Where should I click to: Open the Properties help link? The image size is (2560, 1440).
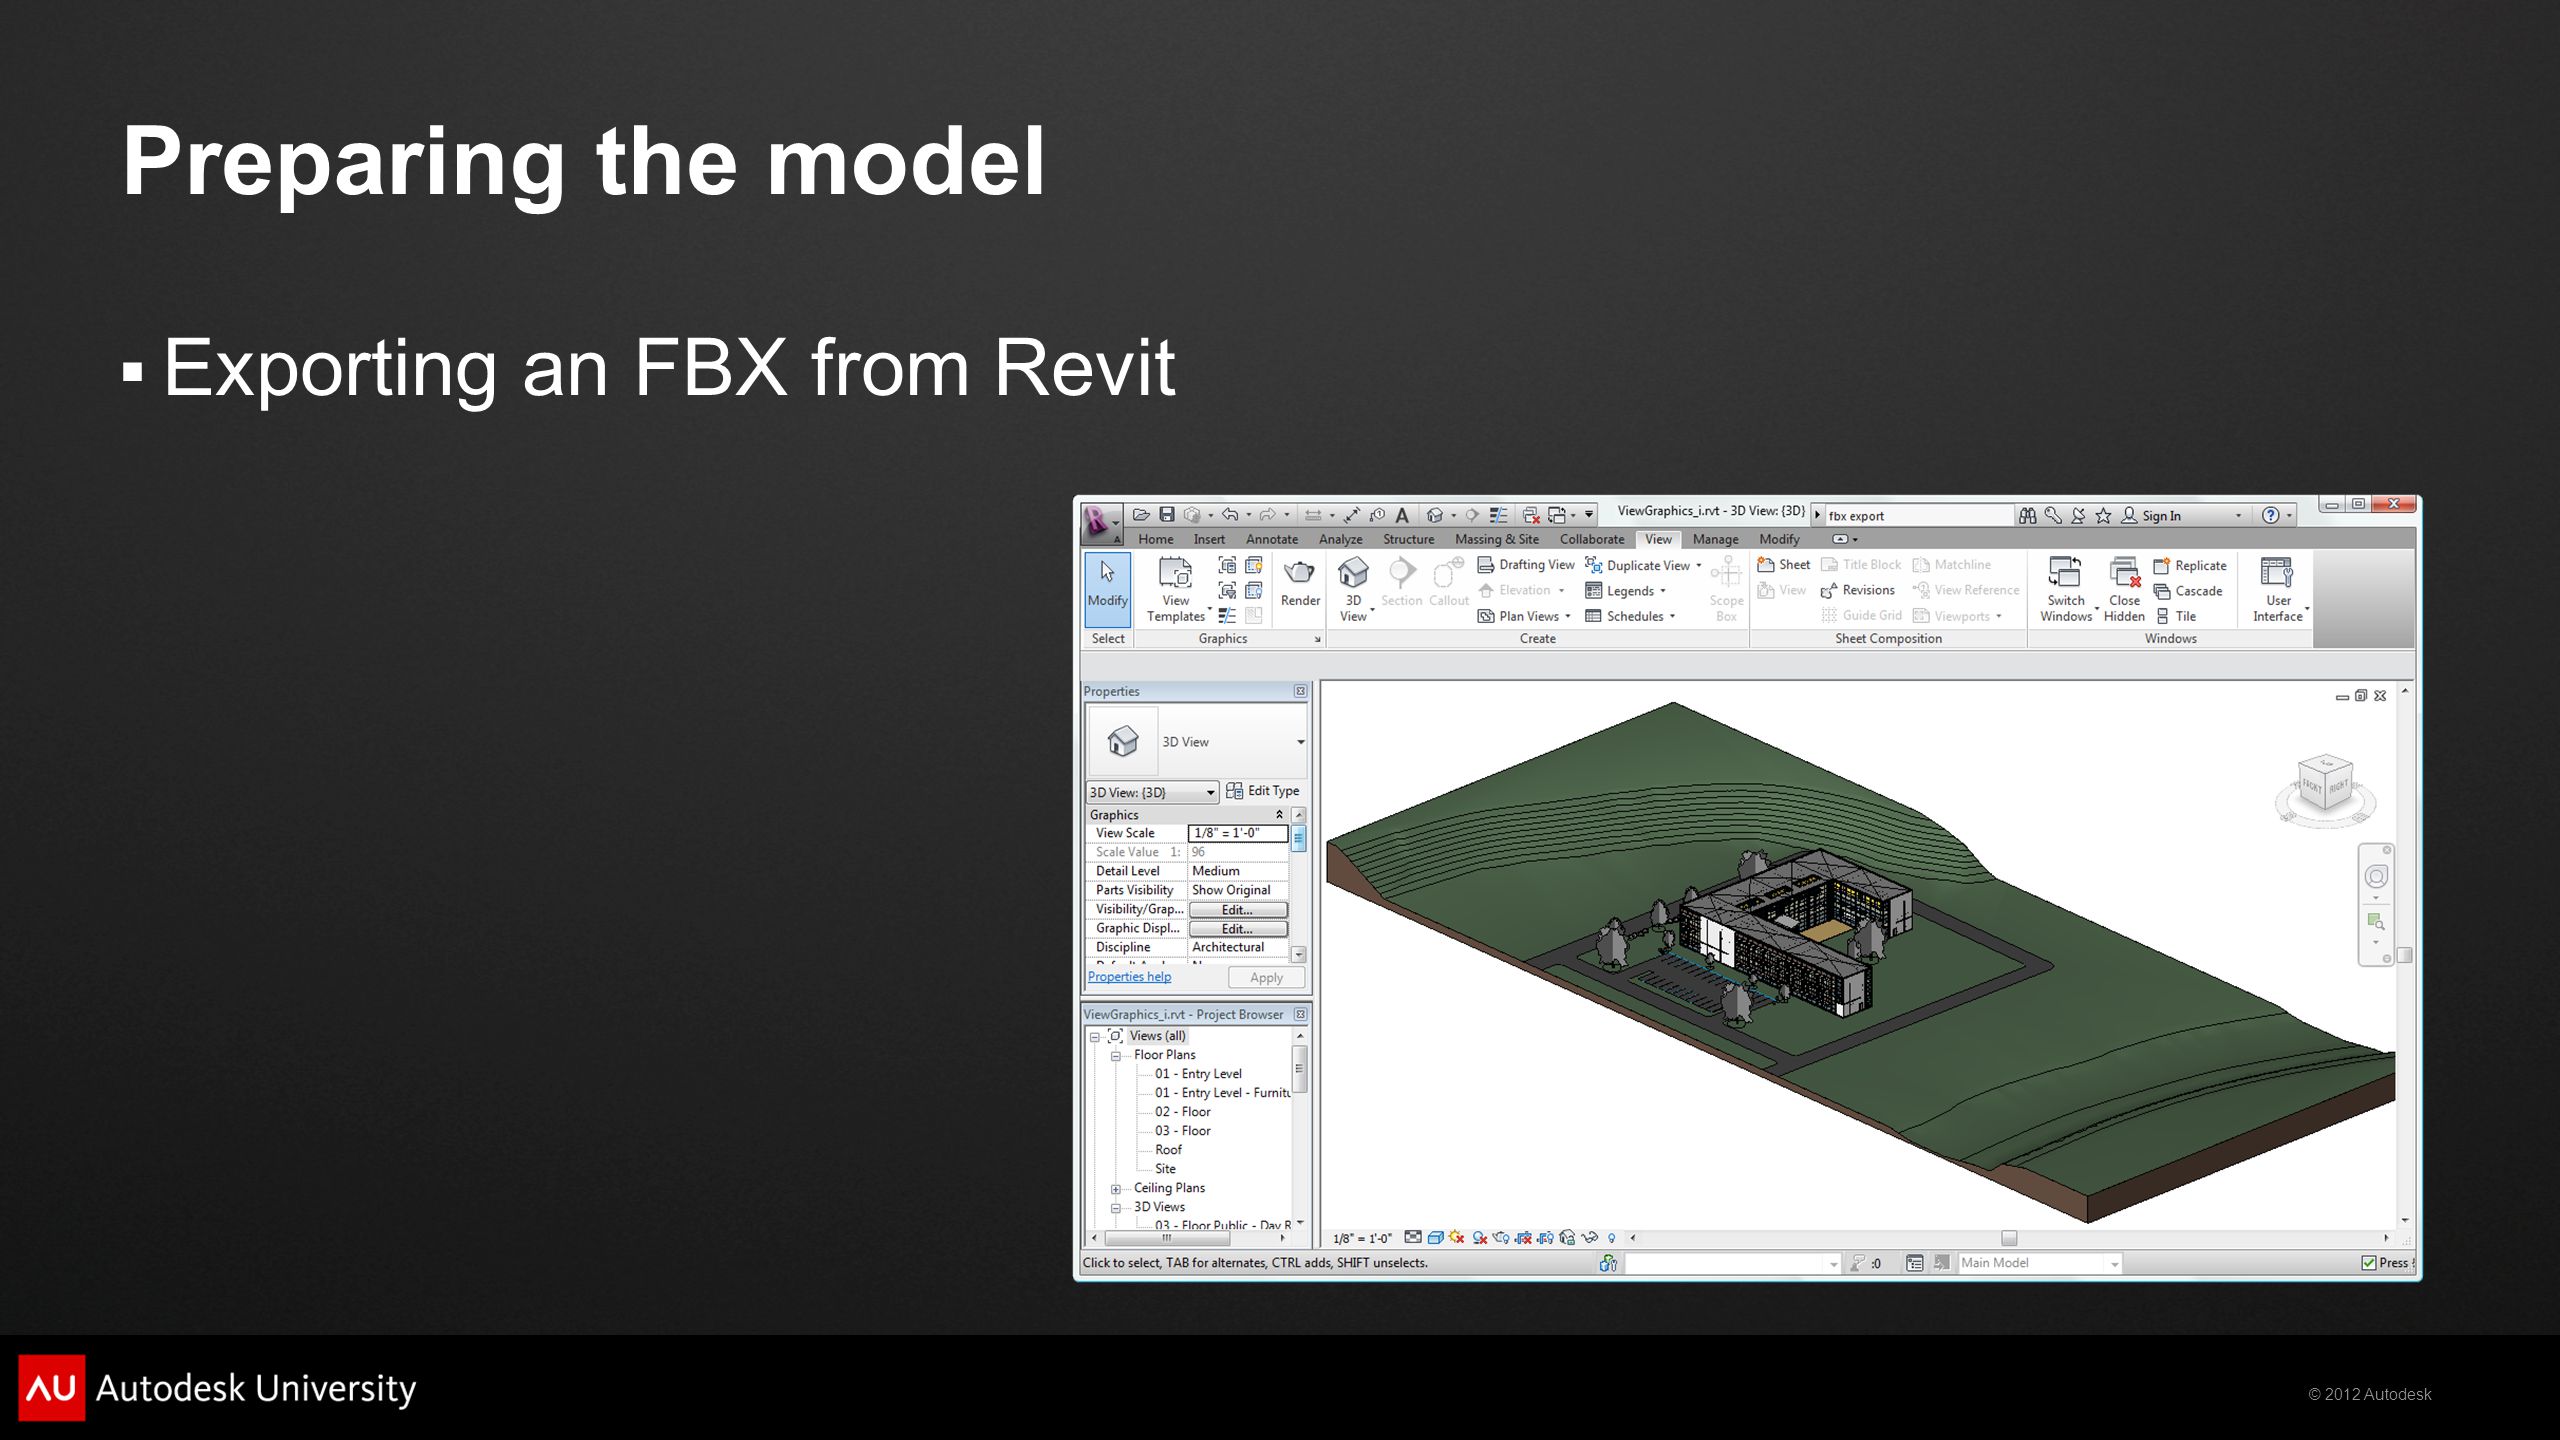(1129, 977)
